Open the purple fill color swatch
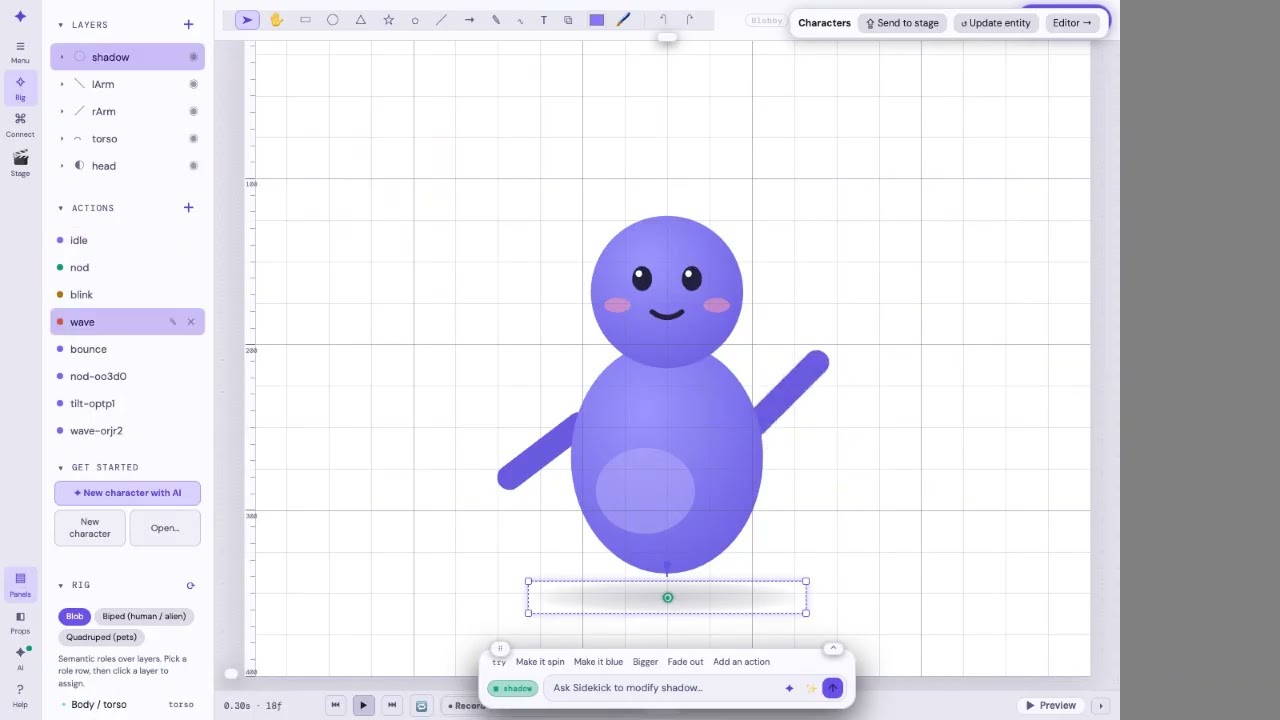Image resolution: width=1280 pixels, height=720 pixels. coord(597,20)
